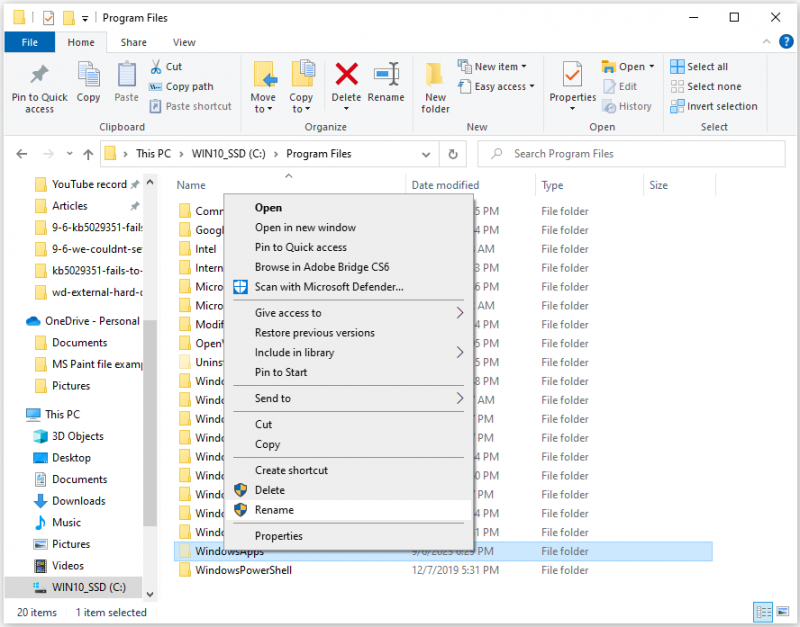Collapse the ribbon with the chevron
Viewport: 800px width, 627px height.
pyautogui.click(x=766, y=42)
